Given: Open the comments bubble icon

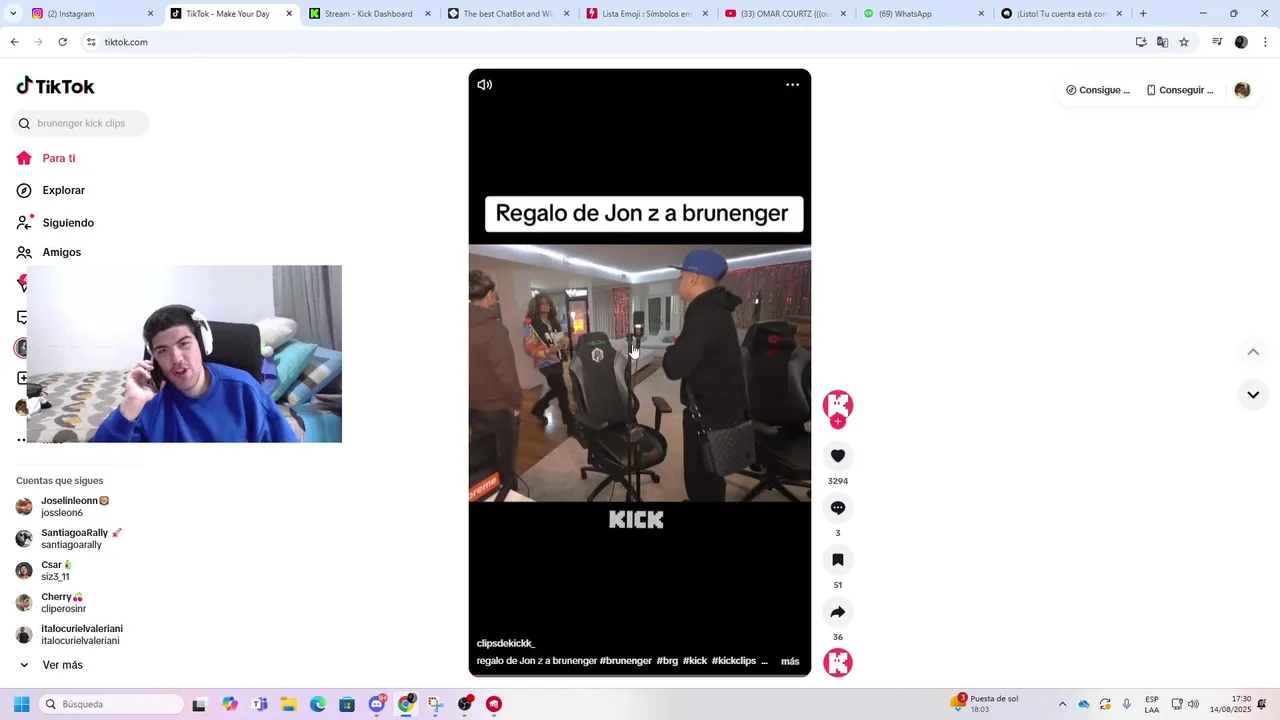Looking at the screenshot, I should click(x=838, y=508).
